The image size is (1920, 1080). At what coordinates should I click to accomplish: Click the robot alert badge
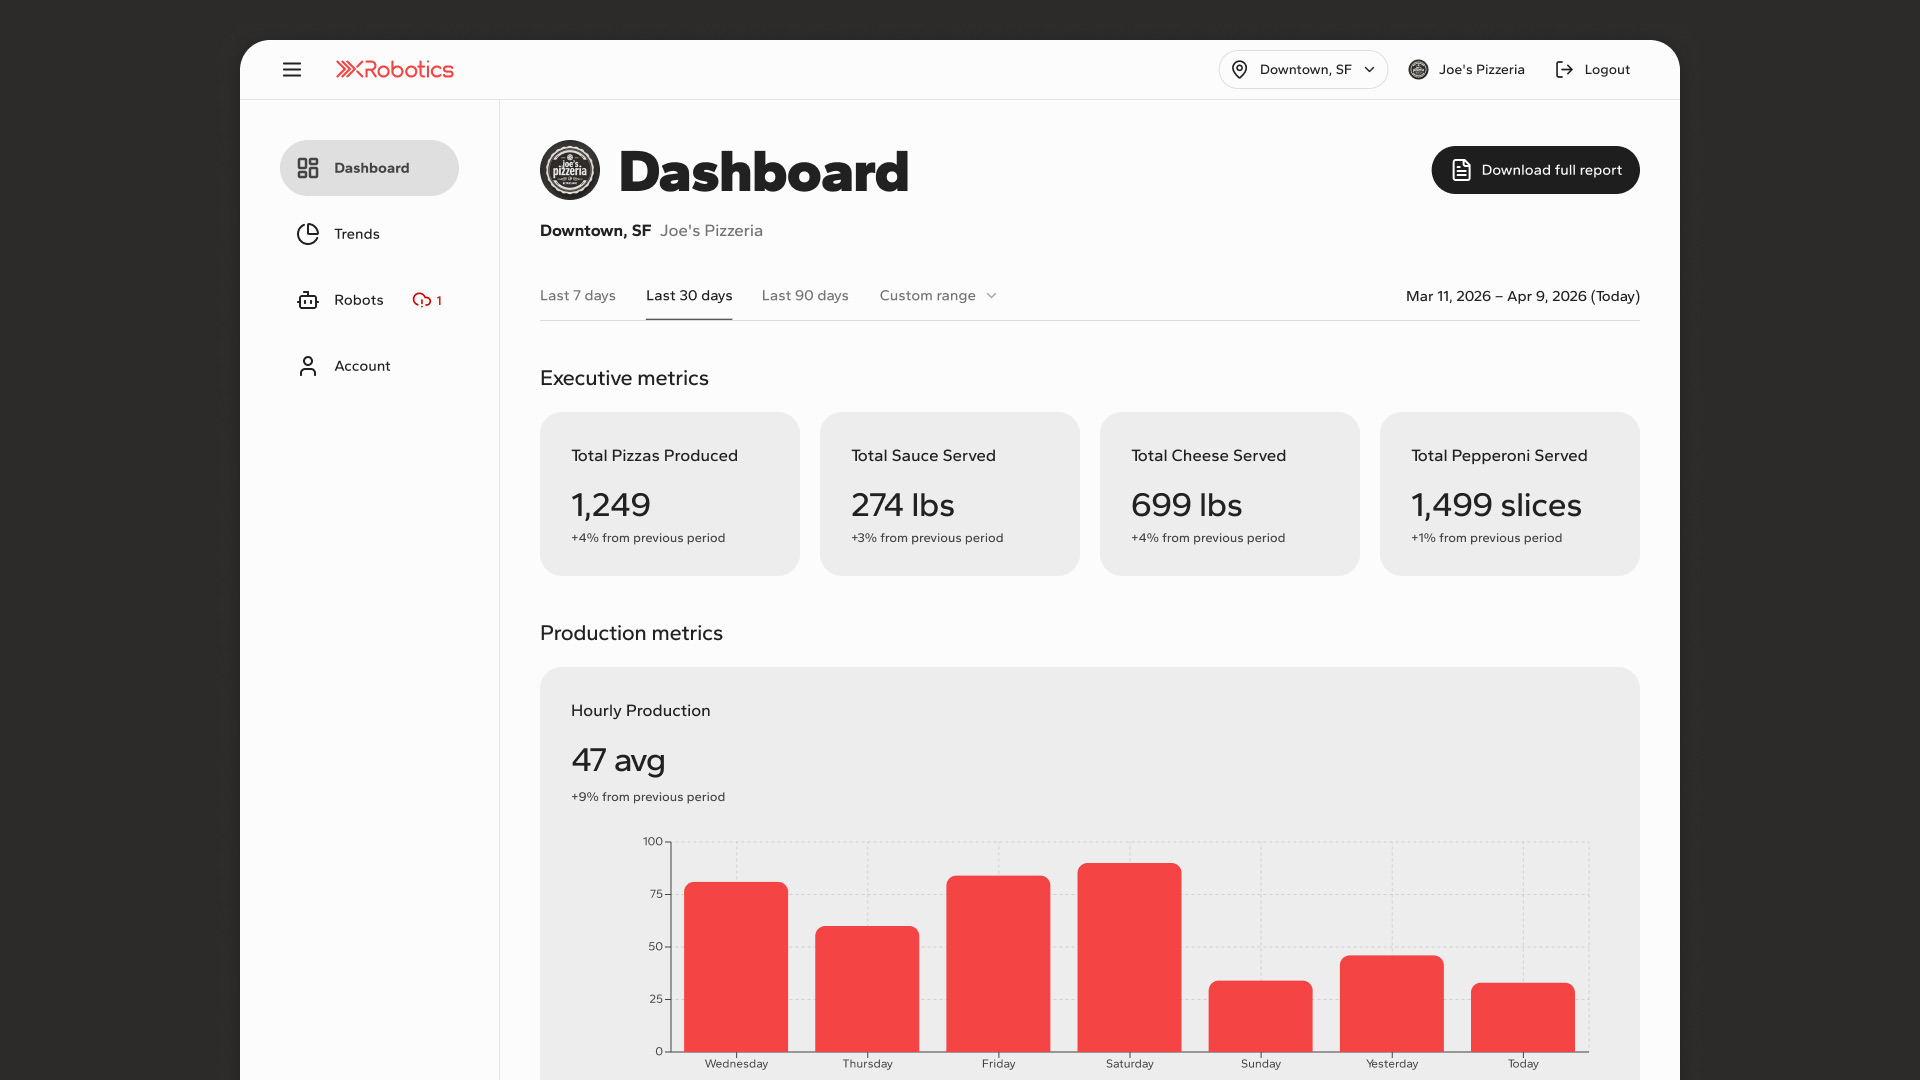click(427, 300)
